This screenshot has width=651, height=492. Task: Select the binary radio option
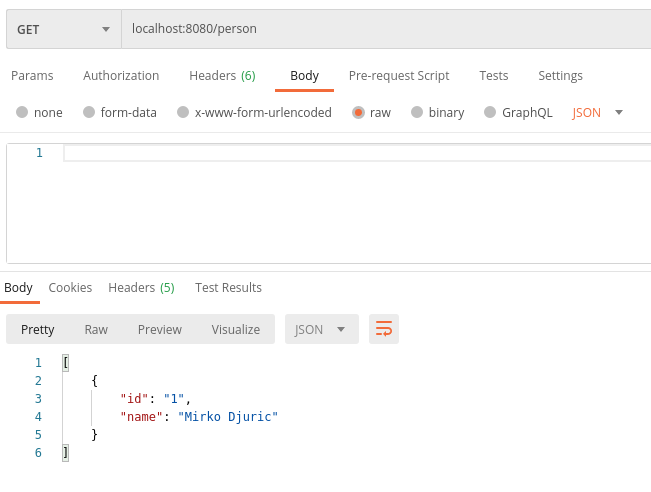coord(417,112)
